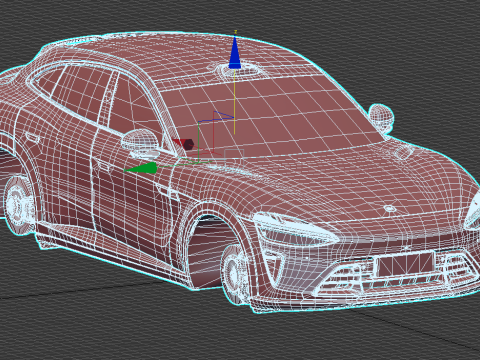Select the car's front license plate
Screen dimensions: 480x360
406,264
